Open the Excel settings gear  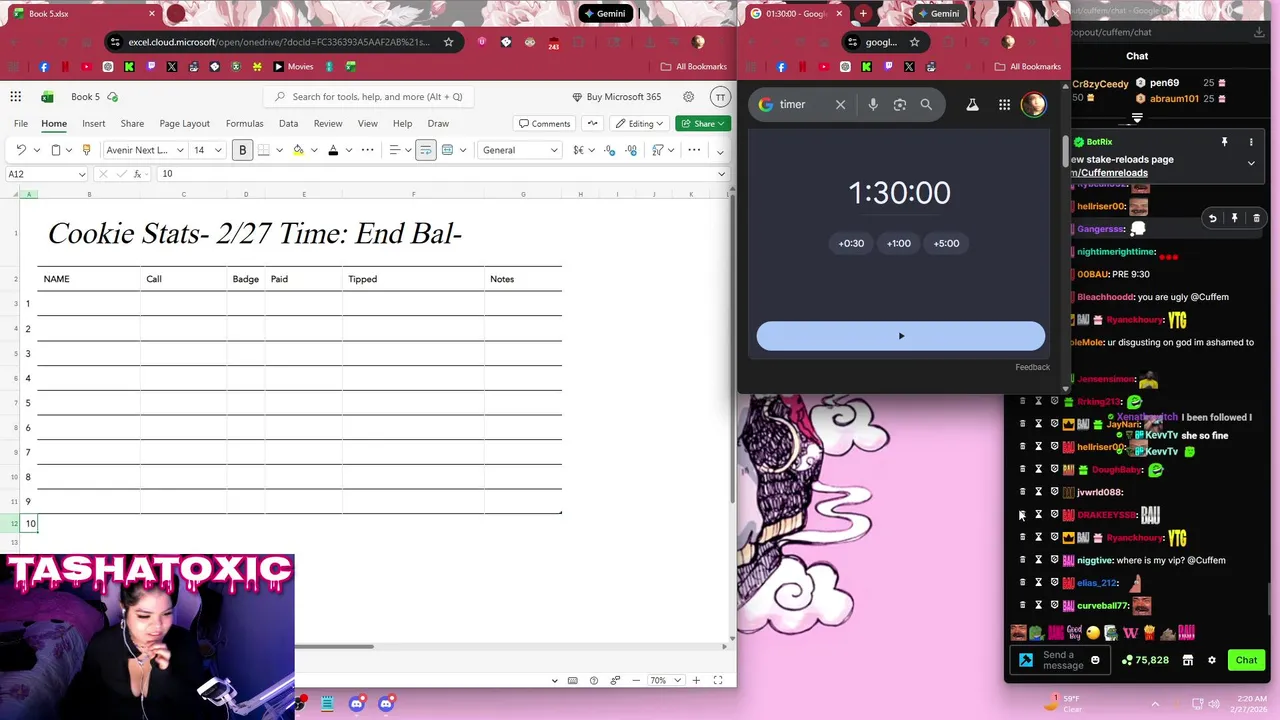tap(688, 97)
